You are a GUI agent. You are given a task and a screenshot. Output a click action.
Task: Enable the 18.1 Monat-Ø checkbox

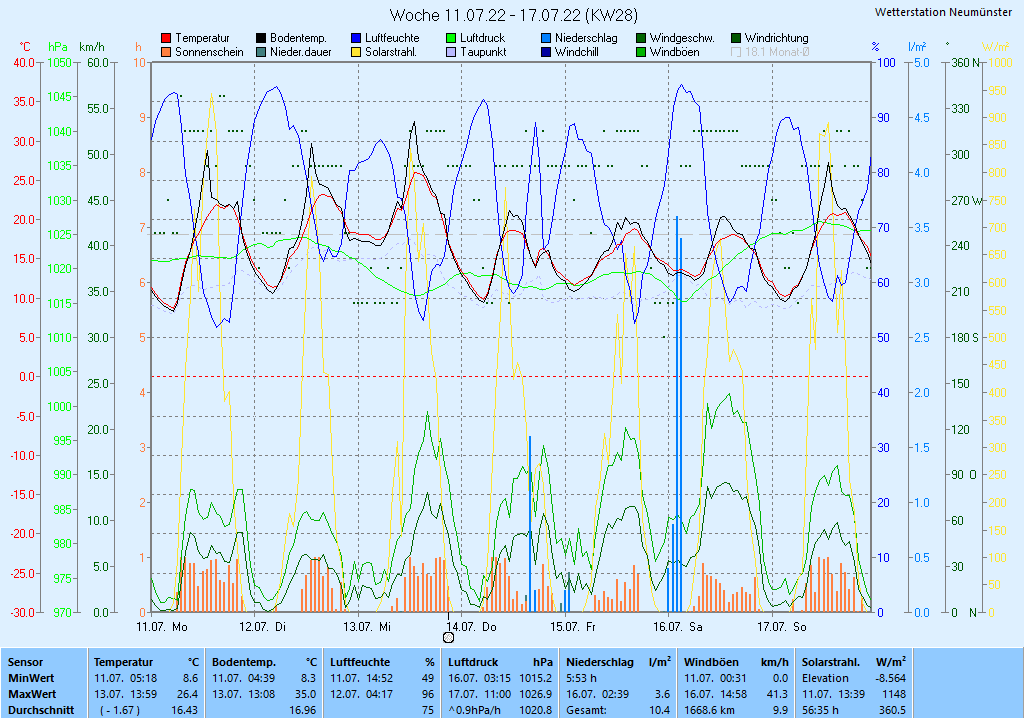point(736,52)
